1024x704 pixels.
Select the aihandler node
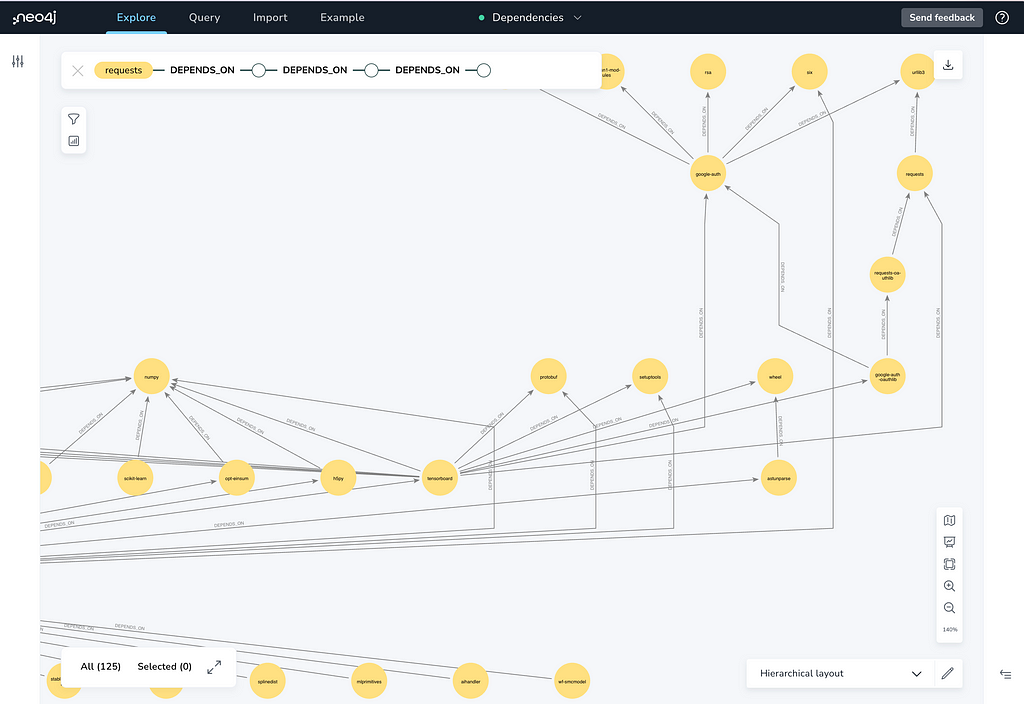470,681
